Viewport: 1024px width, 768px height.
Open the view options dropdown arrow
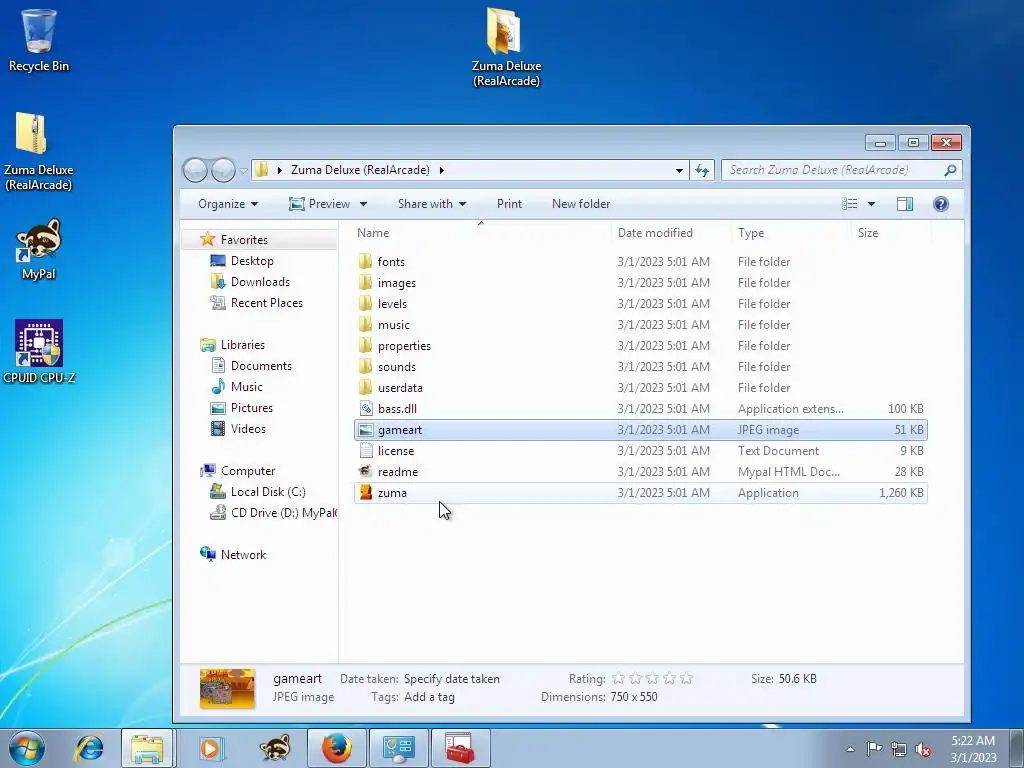pyautogui.click(x=871, y=204)
